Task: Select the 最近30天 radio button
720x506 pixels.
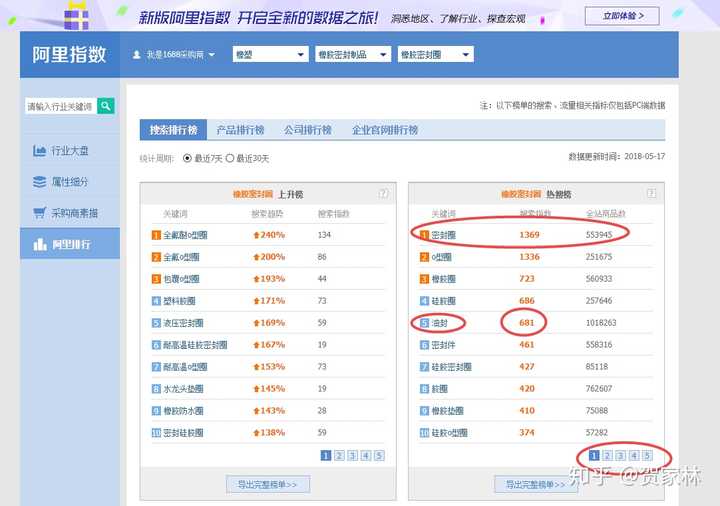Action: (230, 158)
